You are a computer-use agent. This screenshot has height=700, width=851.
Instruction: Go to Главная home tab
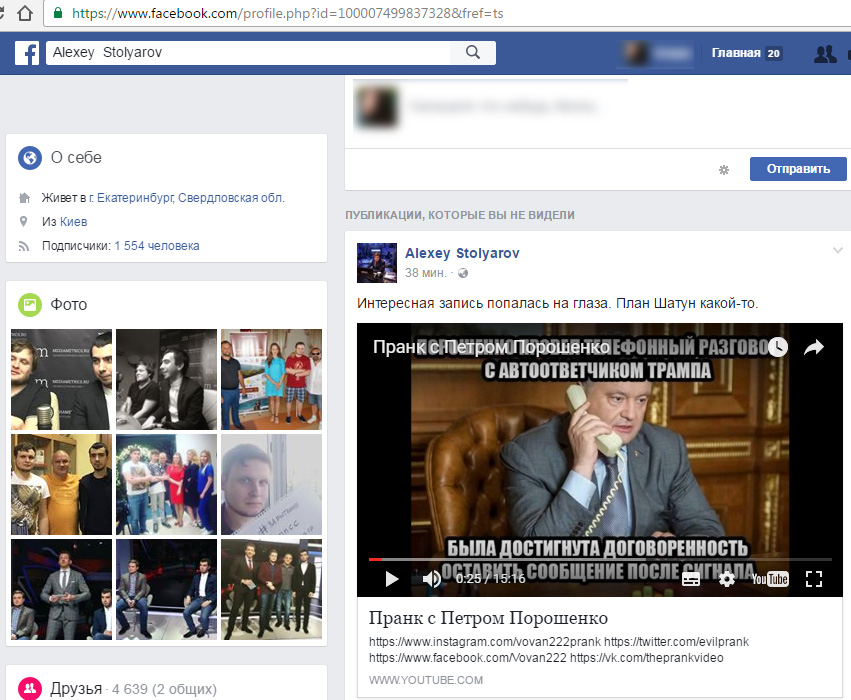[x=736, y=54]
